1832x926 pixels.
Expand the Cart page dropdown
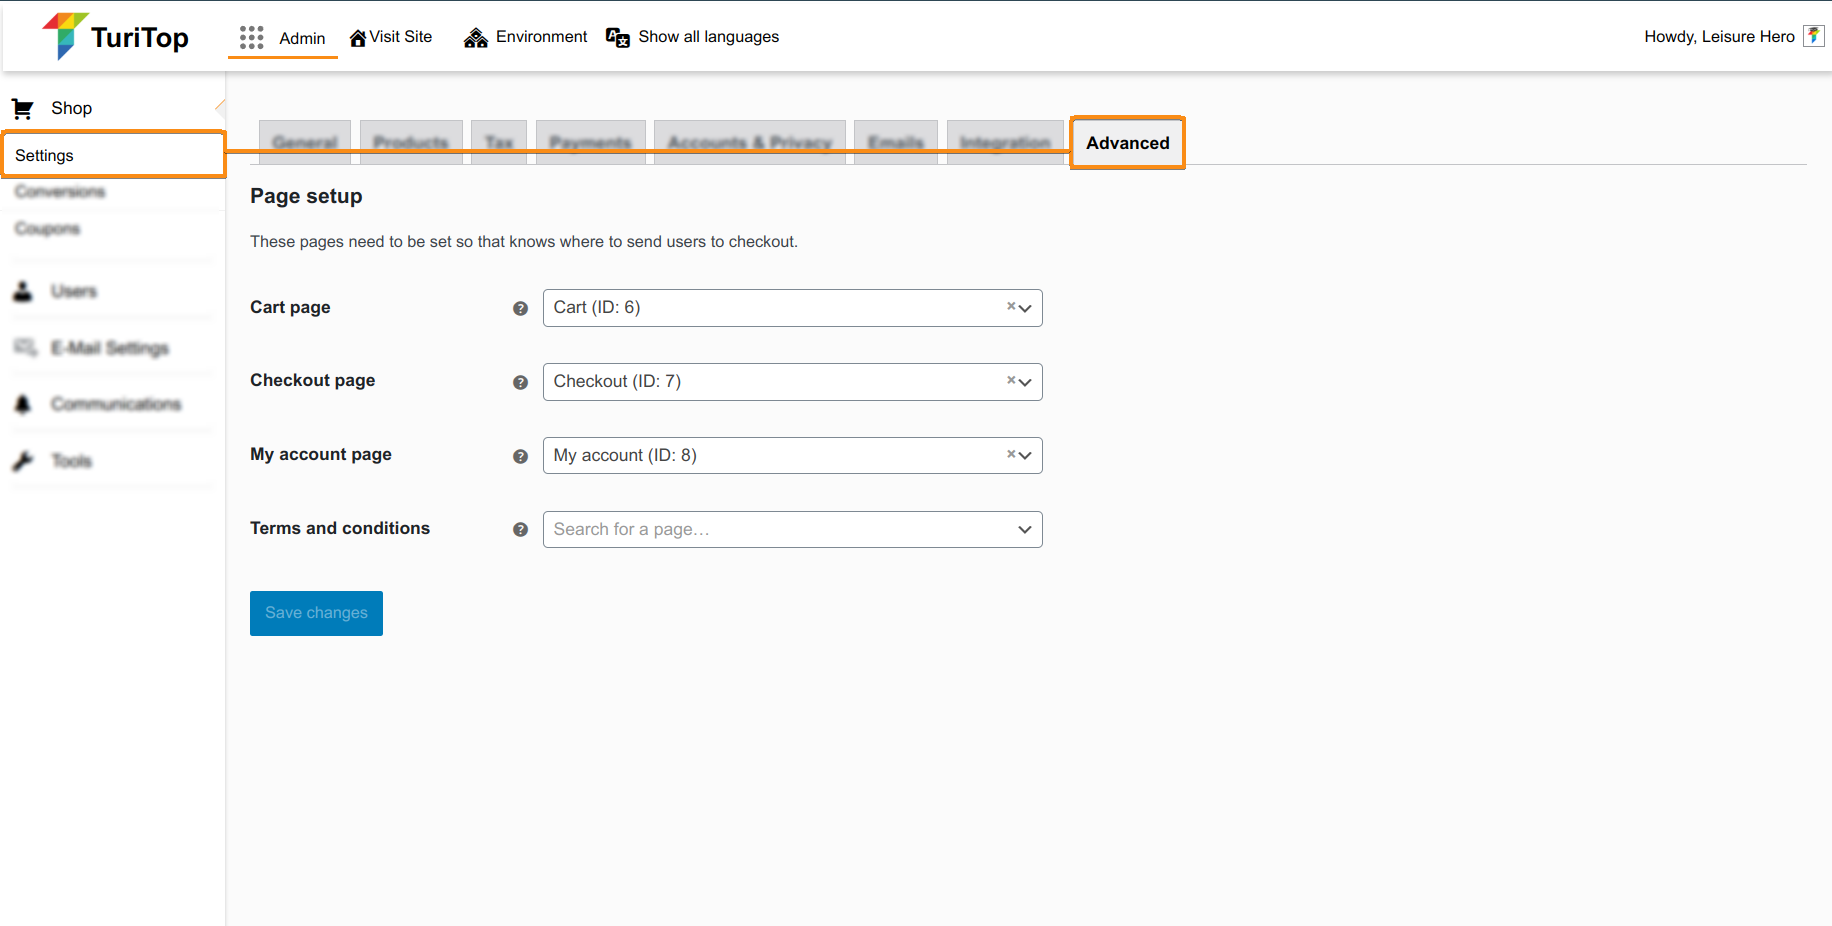tap(1025, 308)
